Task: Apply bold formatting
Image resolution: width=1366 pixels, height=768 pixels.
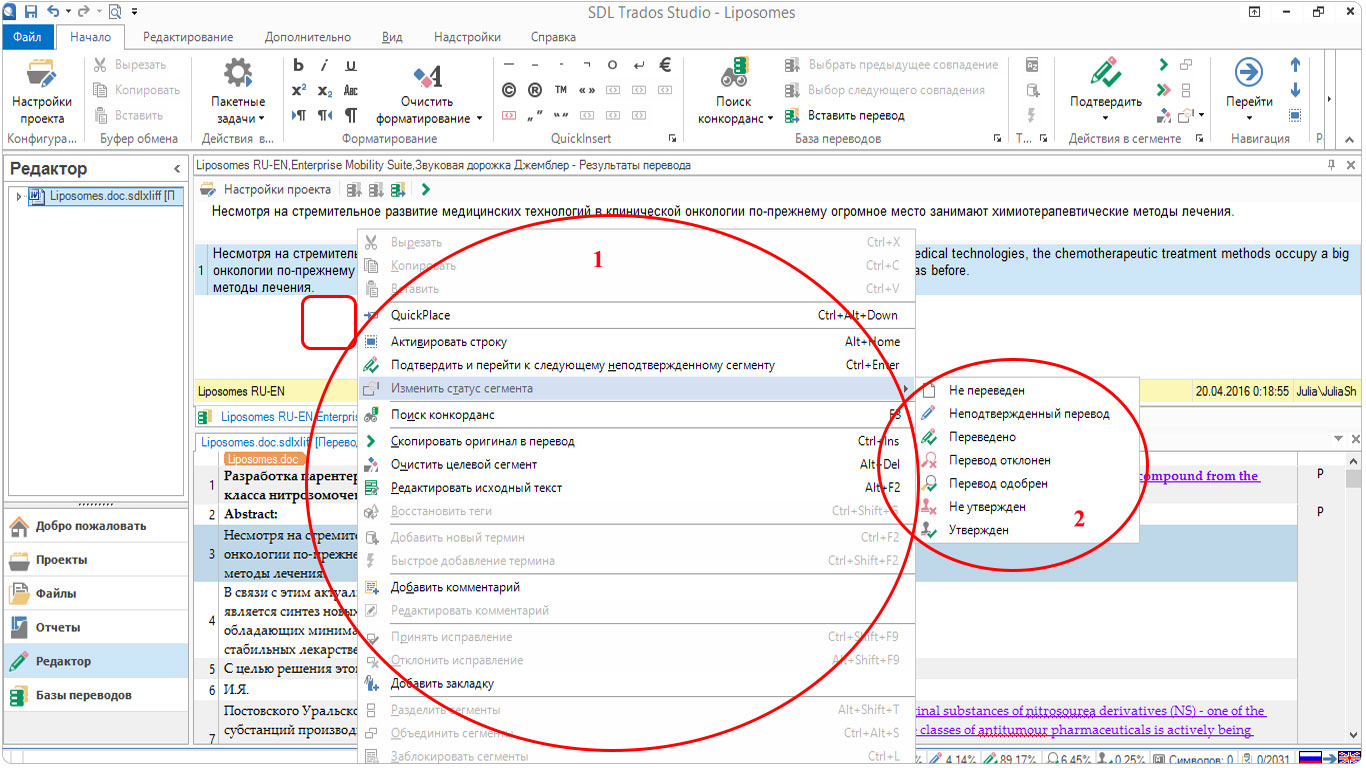Action: coord(298,65)
